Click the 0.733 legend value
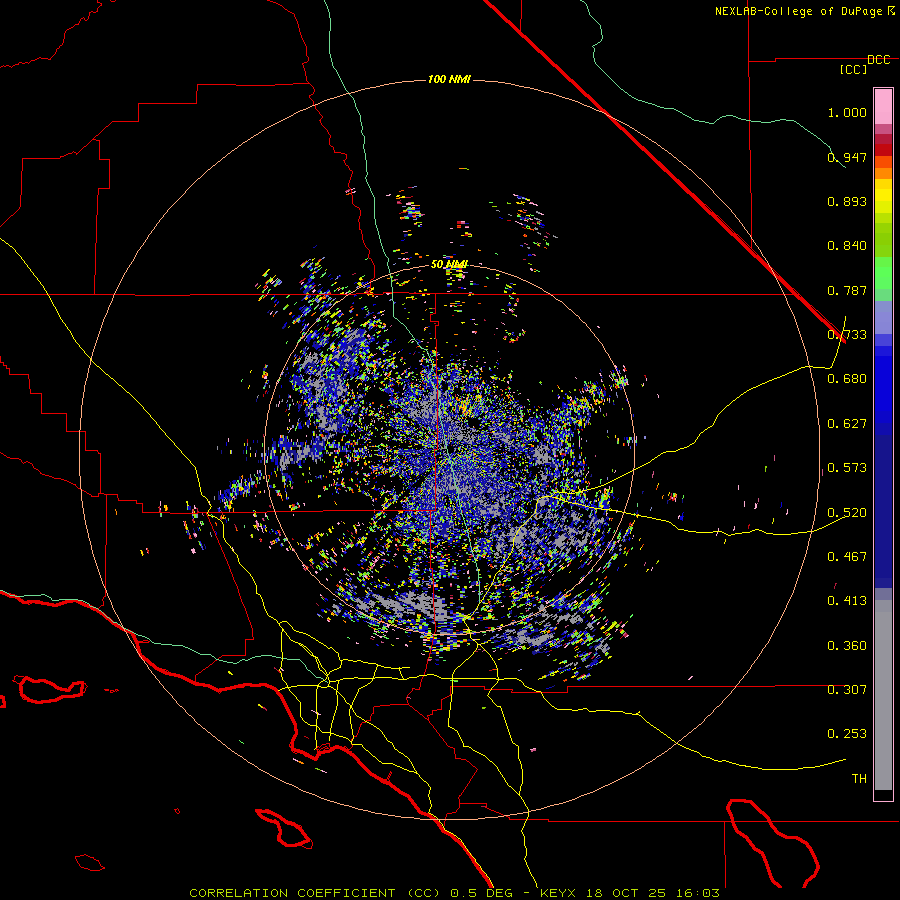Image resolution: width=900 pixels, height=900 pixels. coord(847,335)
